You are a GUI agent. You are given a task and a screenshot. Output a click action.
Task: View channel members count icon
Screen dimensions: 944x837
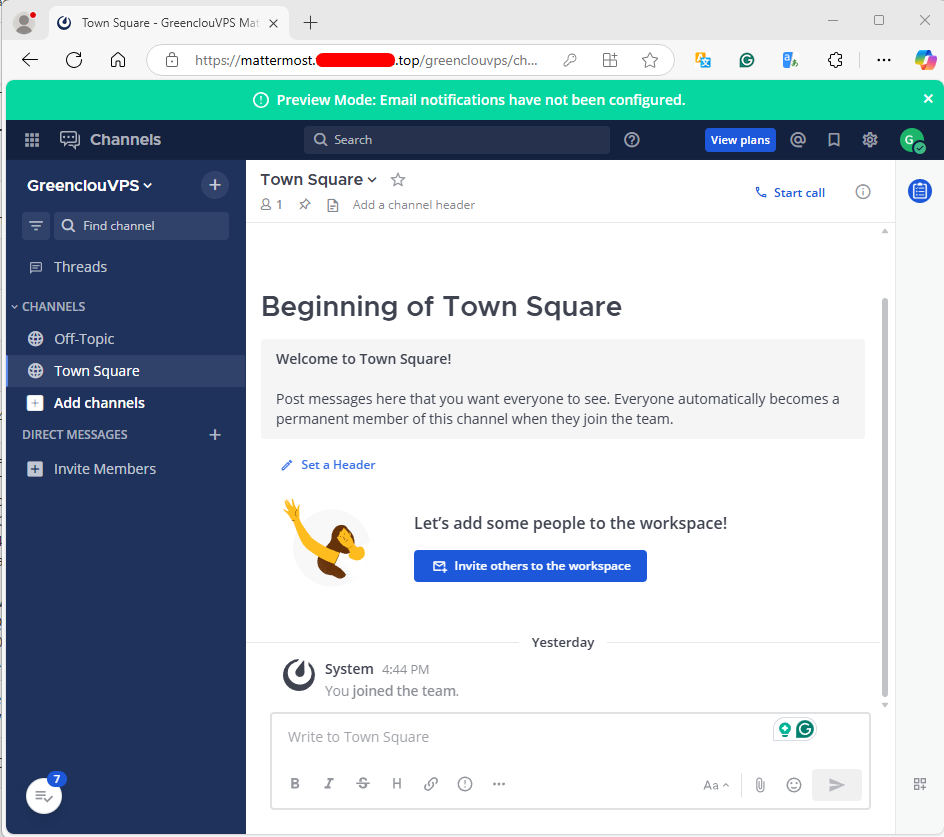click(x=272, y=205)
